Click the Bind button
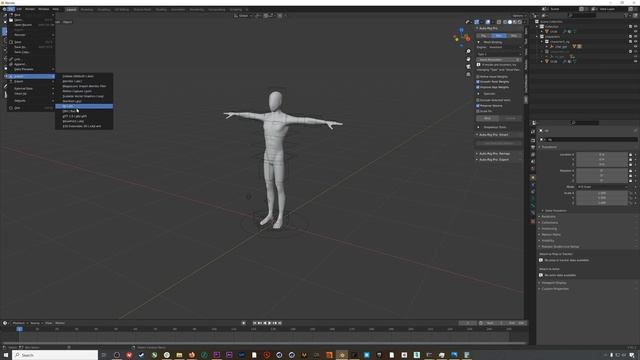 pos(487,118)
